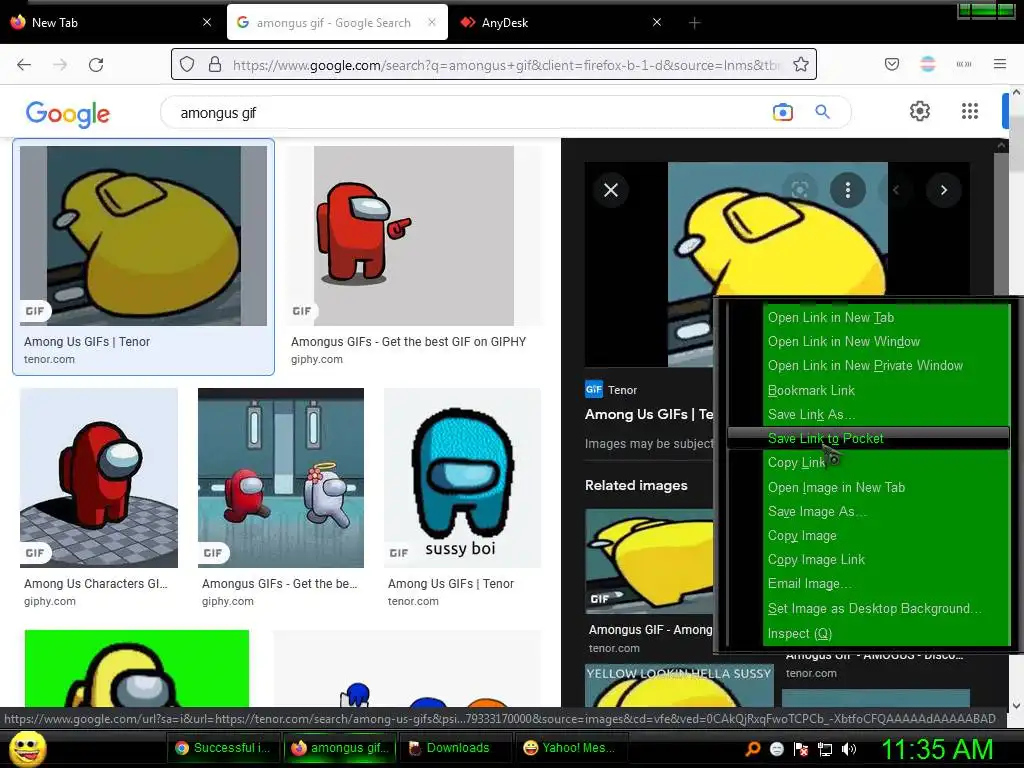Open Google settings gear icon
The height and width of the screenshot is (768, 1024).
coord(920,111)
